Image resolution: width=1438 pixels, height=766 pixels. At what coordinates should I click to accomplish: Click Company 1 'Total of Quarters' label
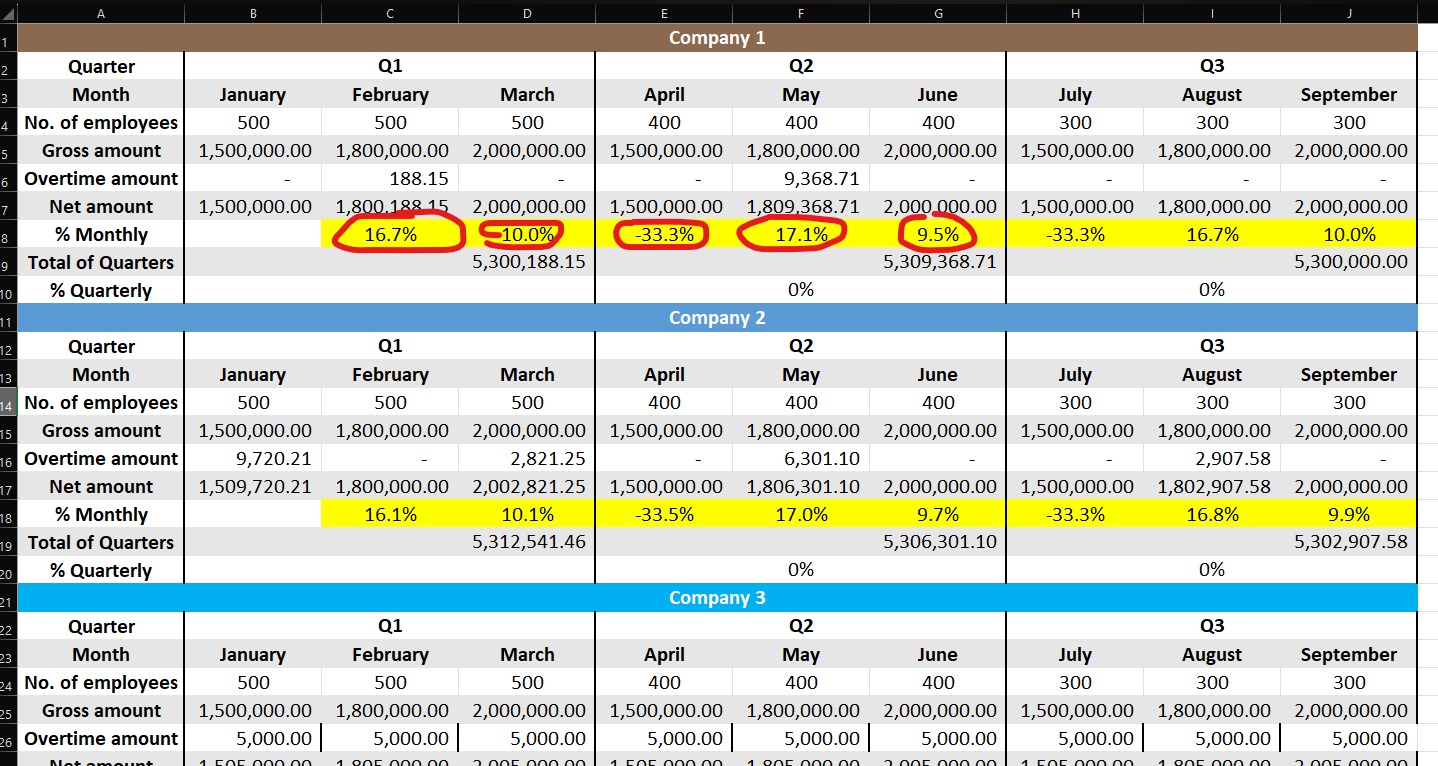tap(101, 263)
